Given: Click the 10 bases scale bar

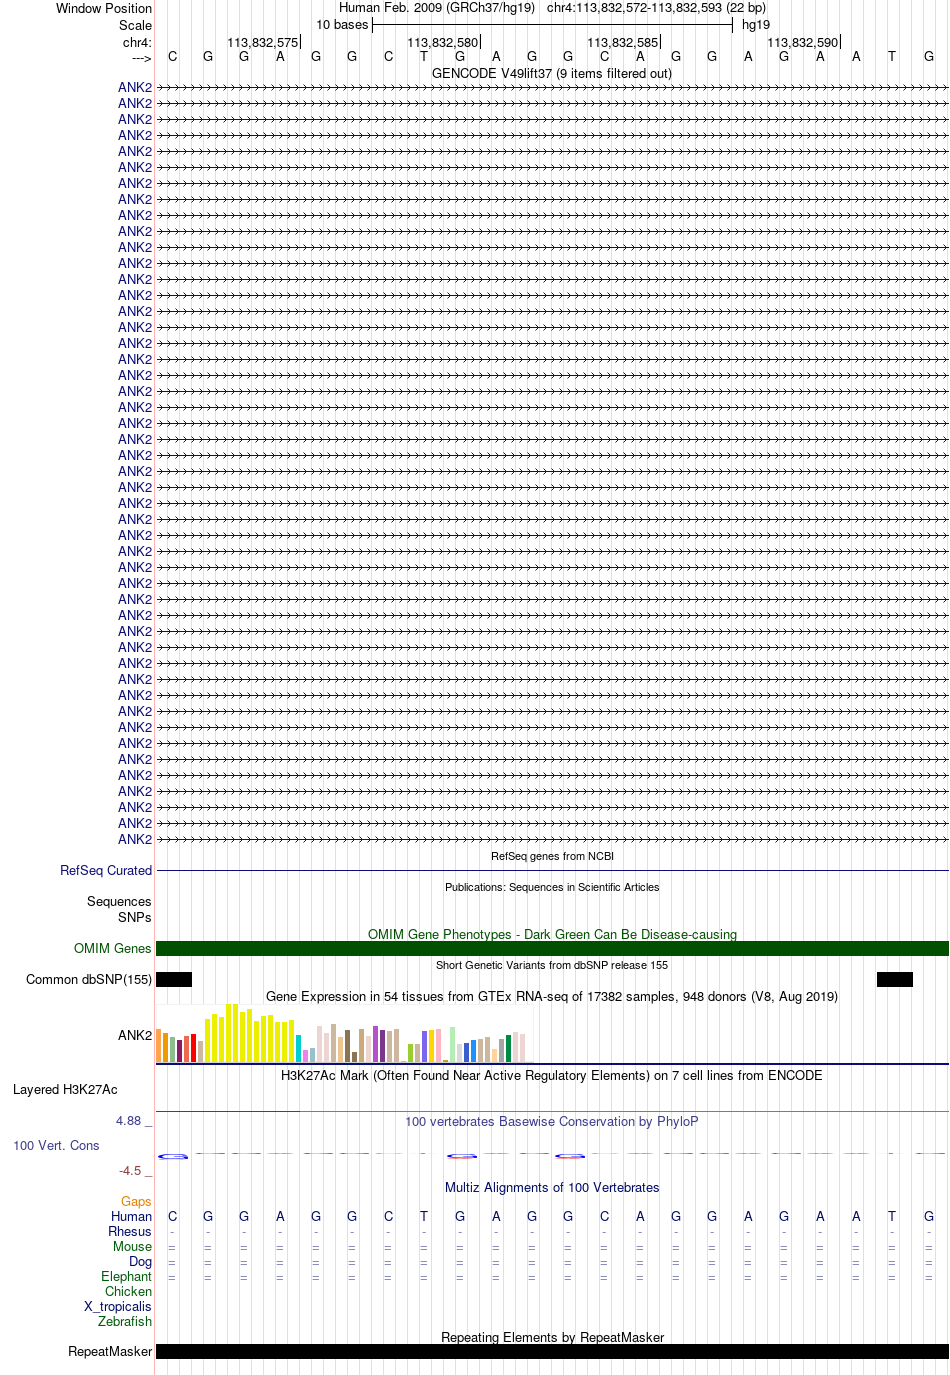Looking at the screenshot, I should (x=552, y=25).
